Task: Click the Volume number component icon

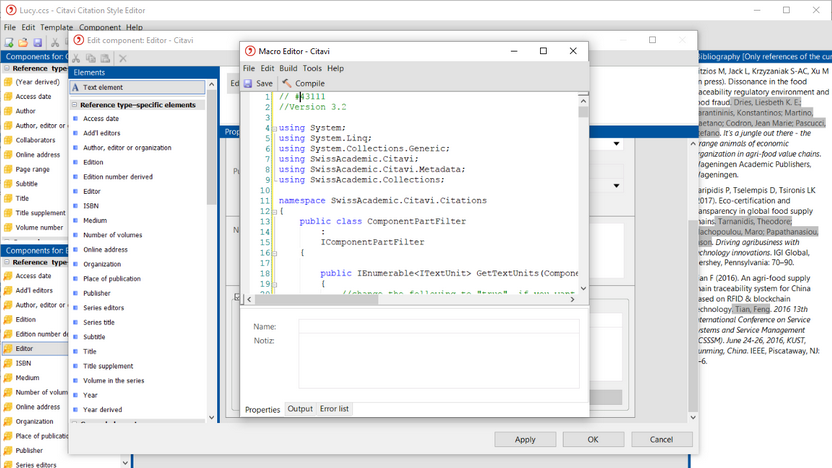Action: (x=8, y=227)
